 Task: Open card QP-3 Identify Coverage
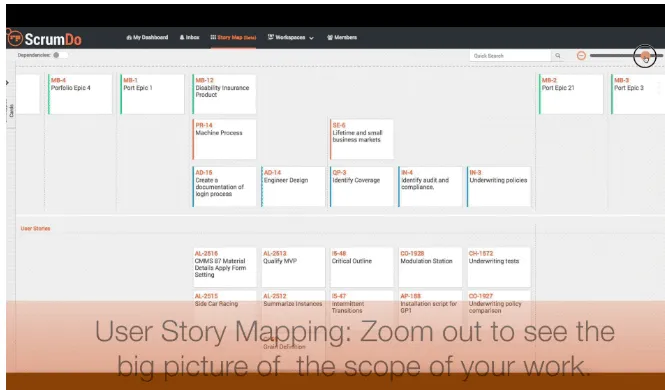click(361, 187)
